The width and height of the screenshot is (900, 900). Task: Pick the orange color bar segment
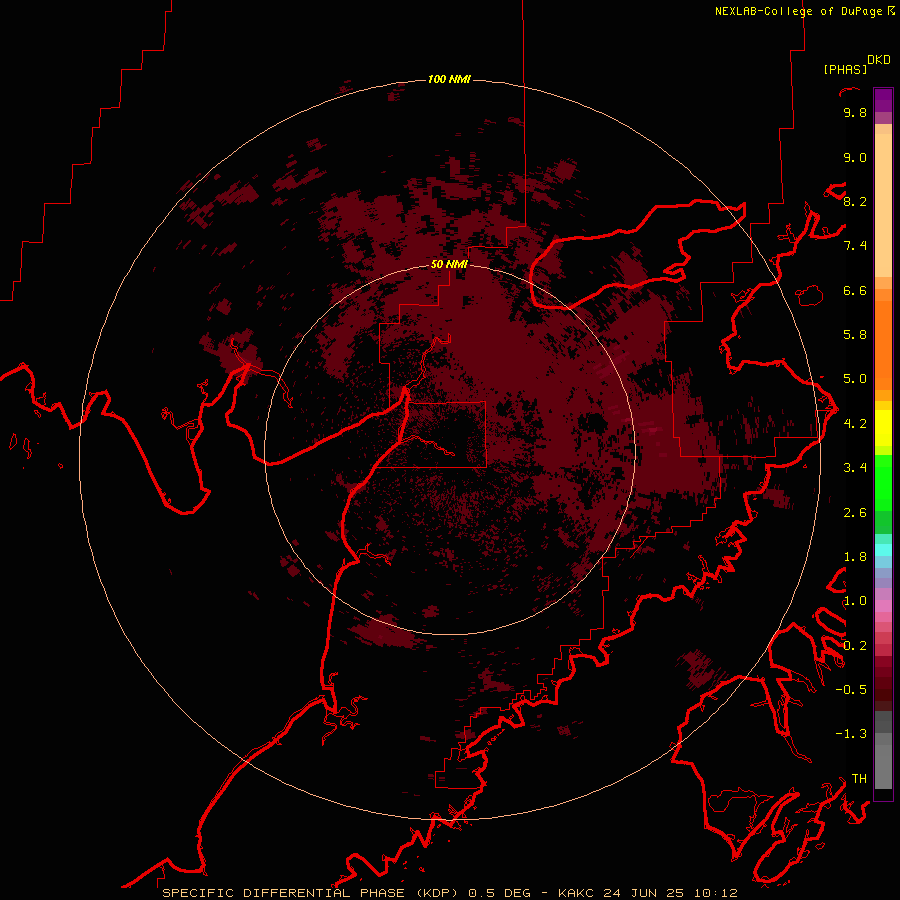883,345
